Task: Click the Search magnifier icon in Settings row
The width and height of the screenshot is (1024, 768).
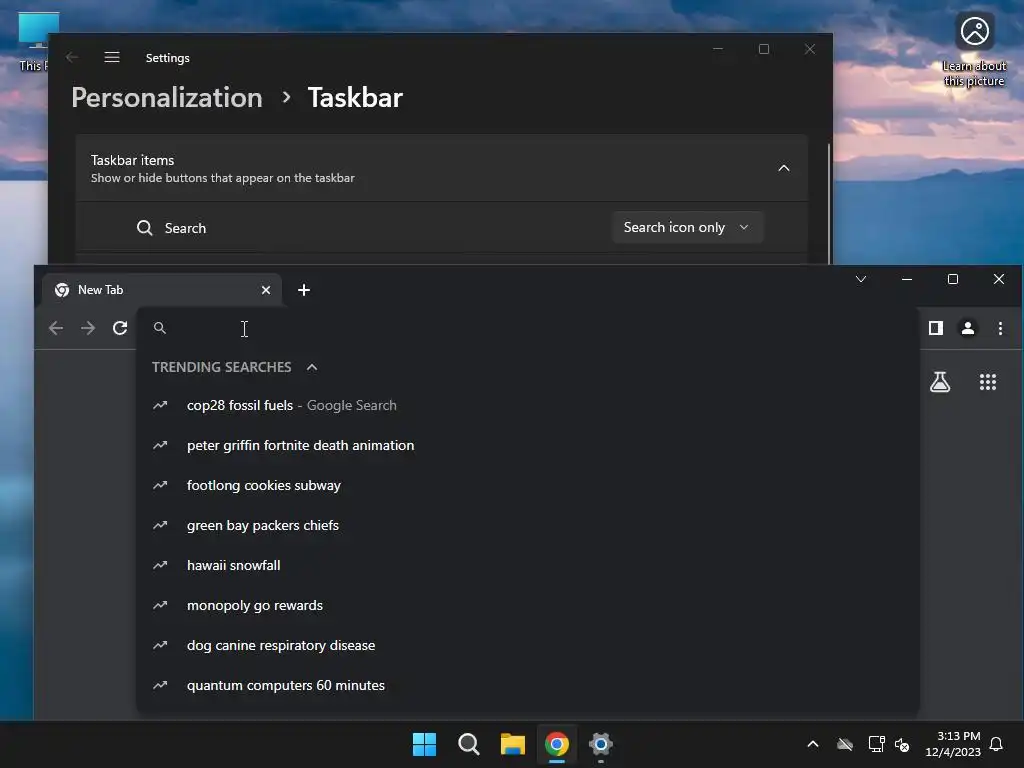Action: 144,228
